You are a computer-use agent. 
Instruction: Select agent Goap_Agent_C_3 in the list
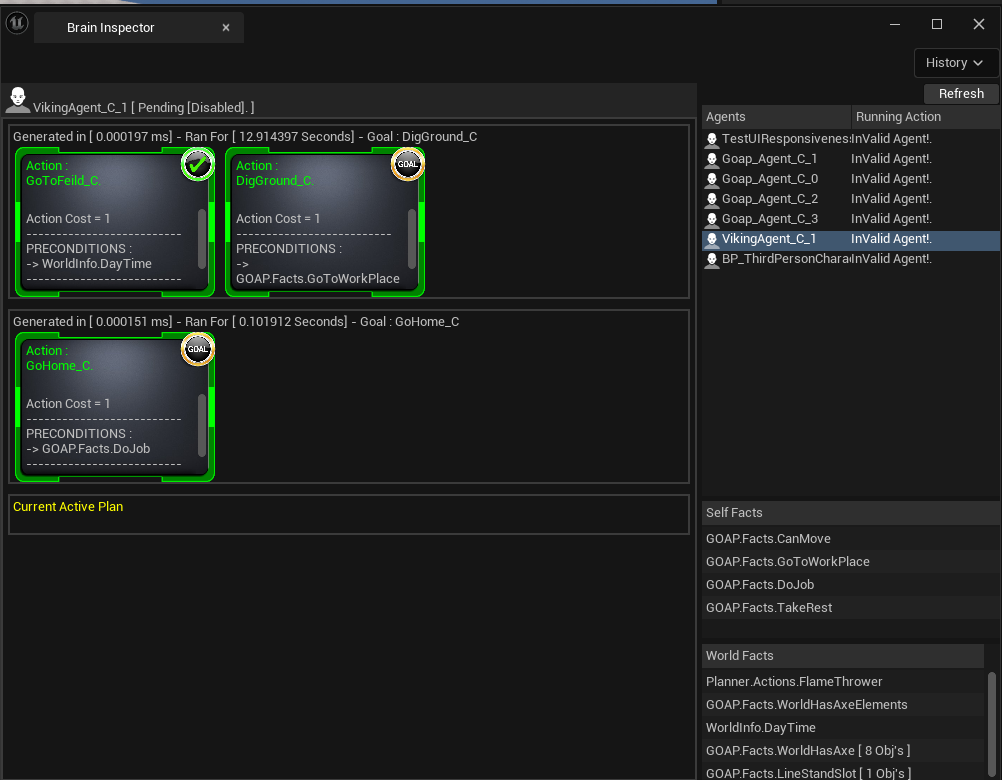click(769, 218)
